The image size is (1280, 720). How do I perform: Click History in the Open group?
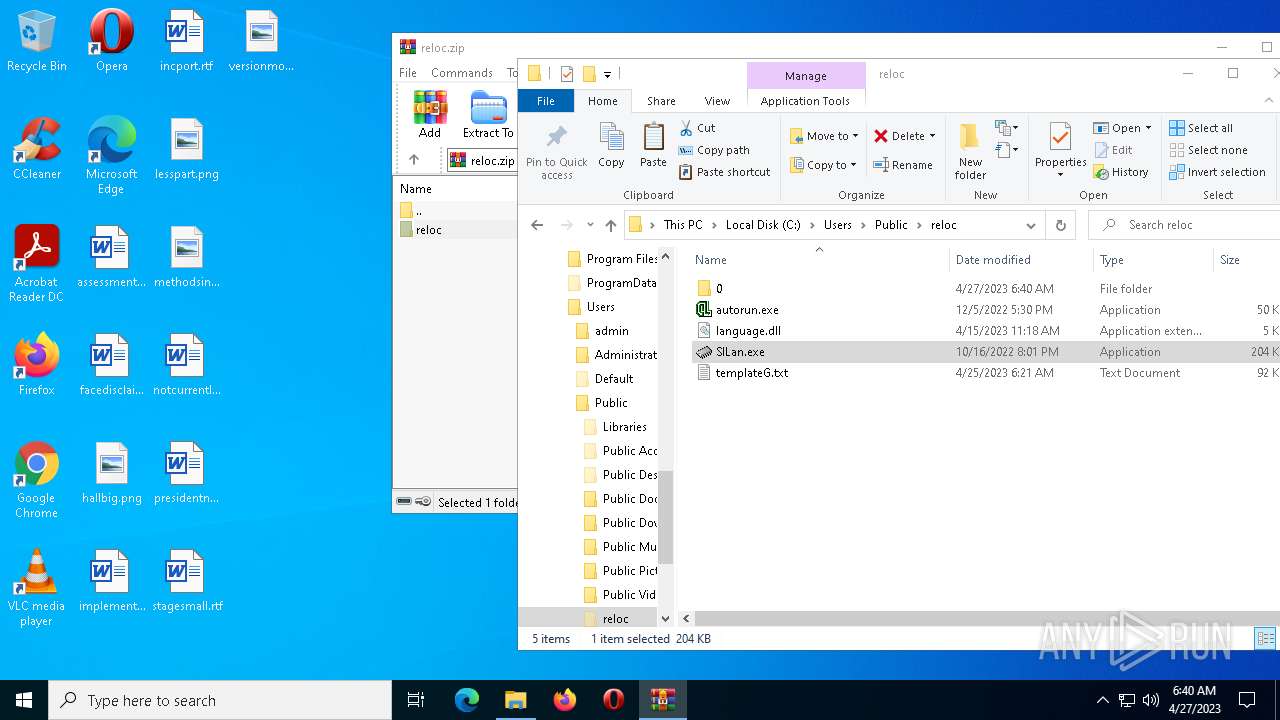1121,172
